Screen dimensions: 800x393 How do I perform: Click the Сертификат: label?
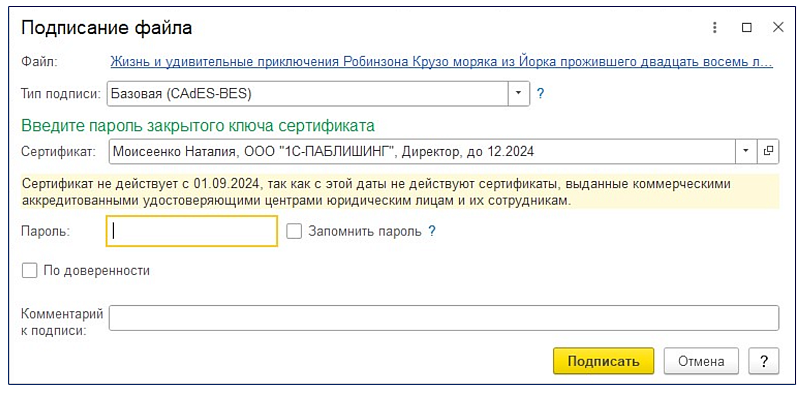[59, 151]
